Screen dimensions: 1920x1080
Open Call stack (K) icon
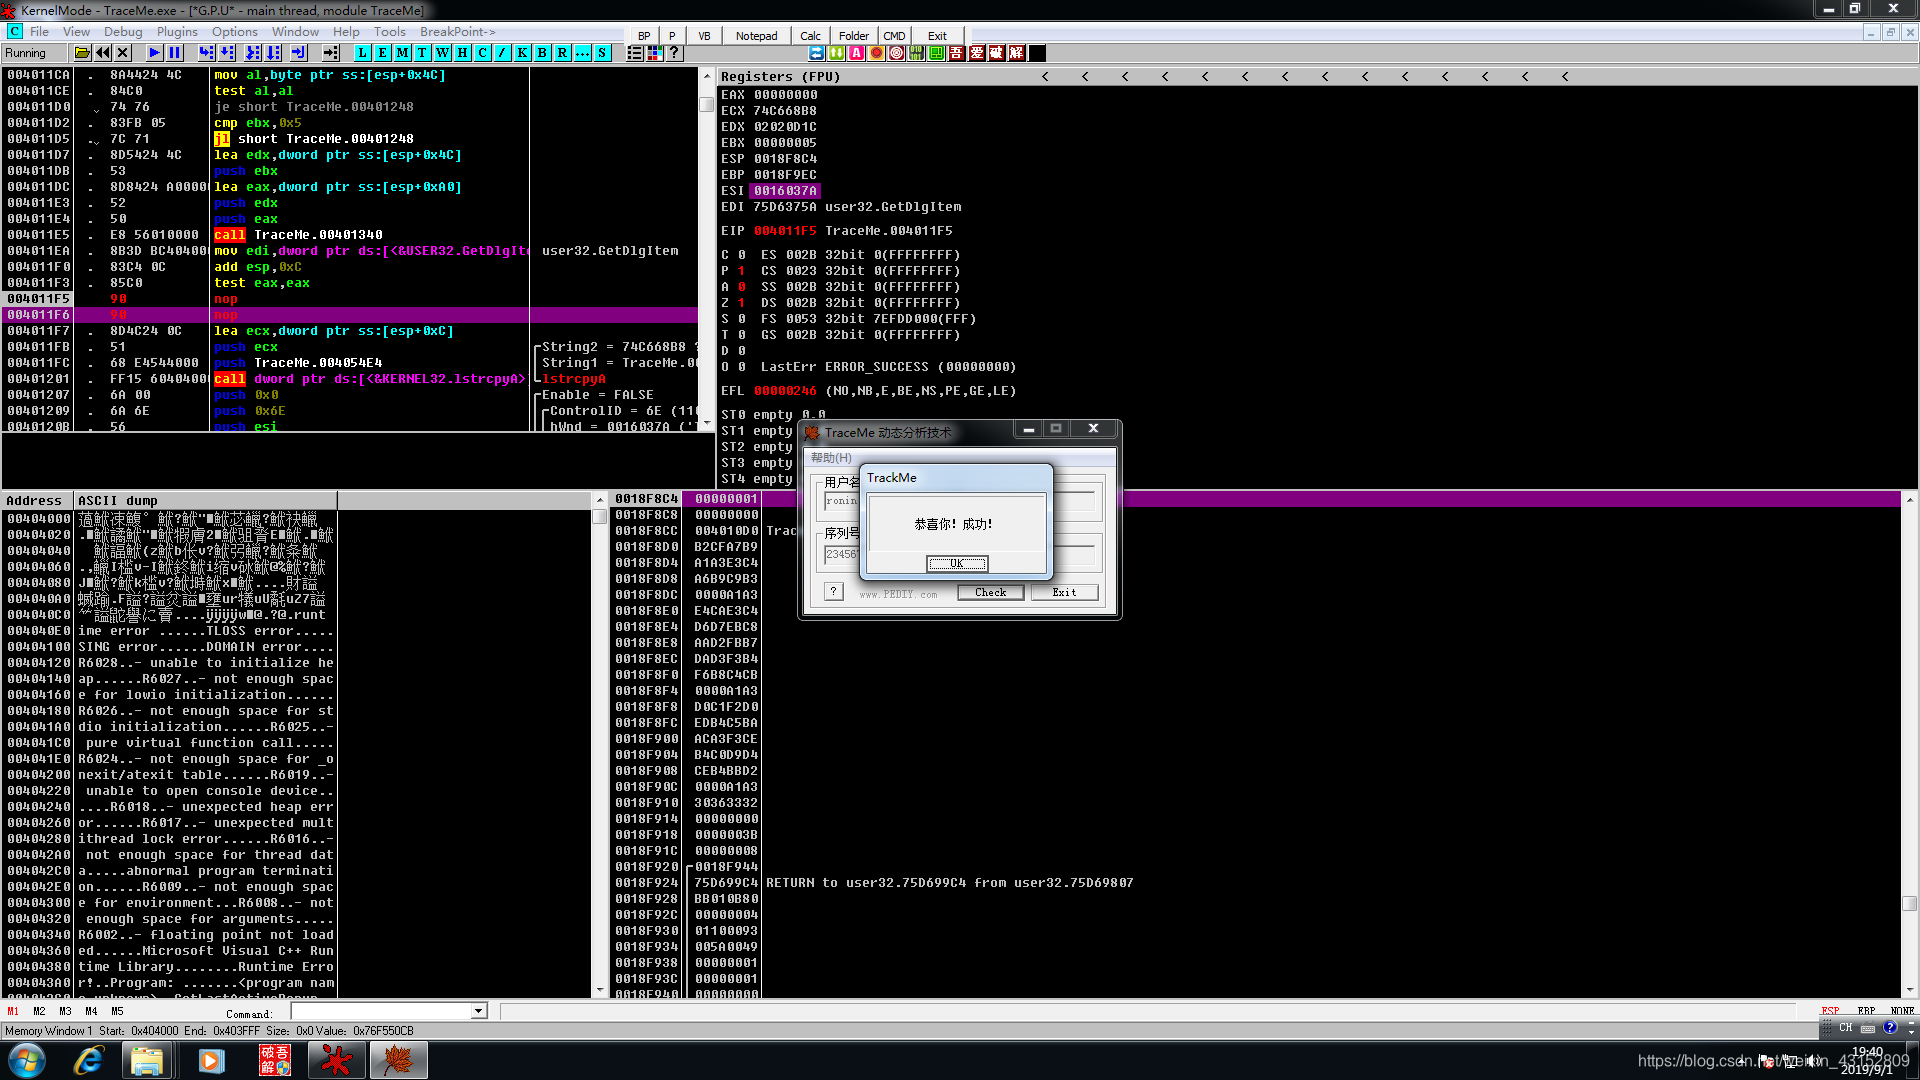522,53
